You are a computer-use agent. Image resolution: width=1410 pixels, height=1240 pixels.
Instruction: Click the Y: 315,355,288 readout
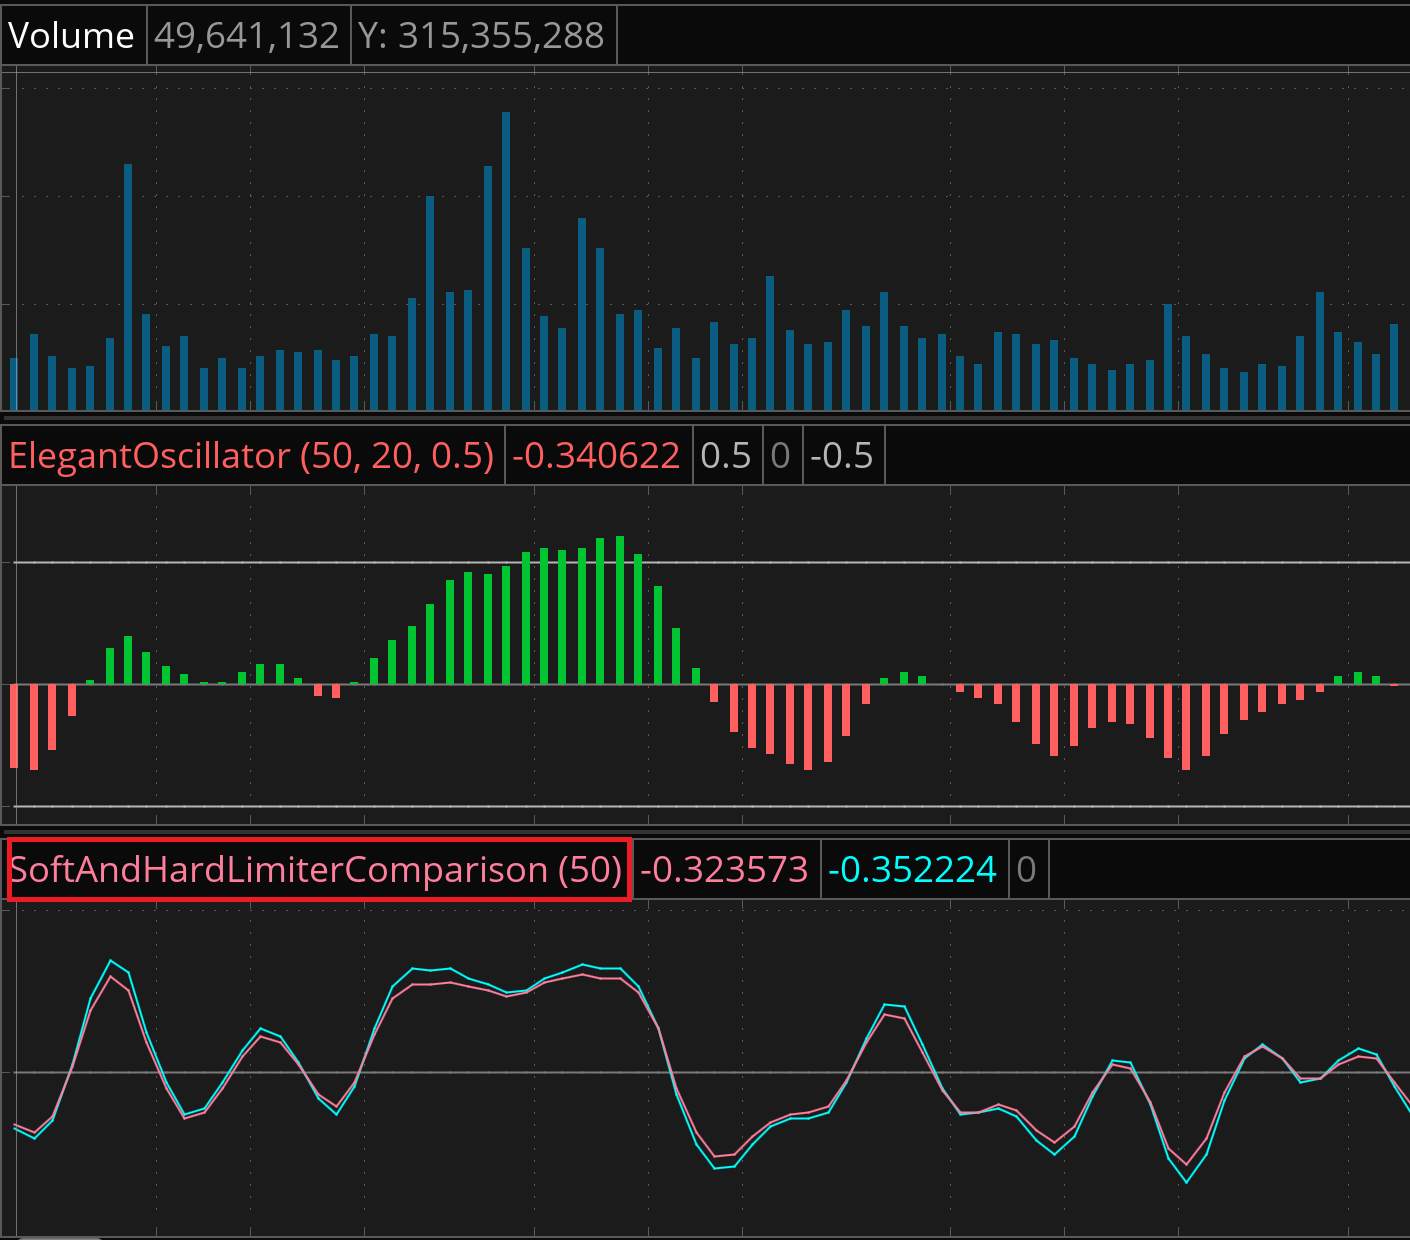(x=482, y=36)
